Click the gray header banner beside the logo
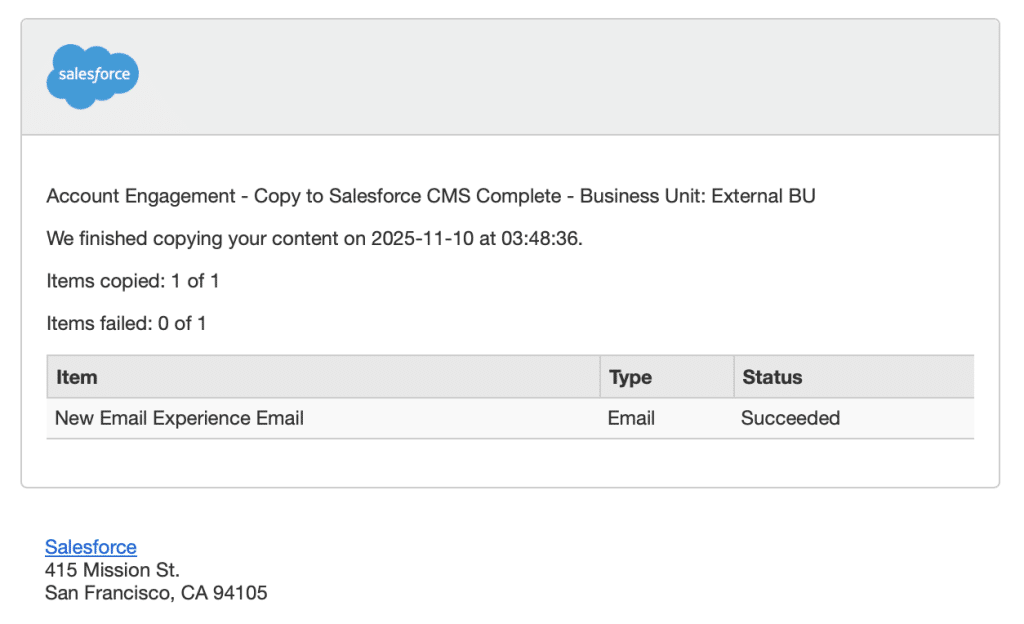This screenshot has width=1024, height=624. 560,77
